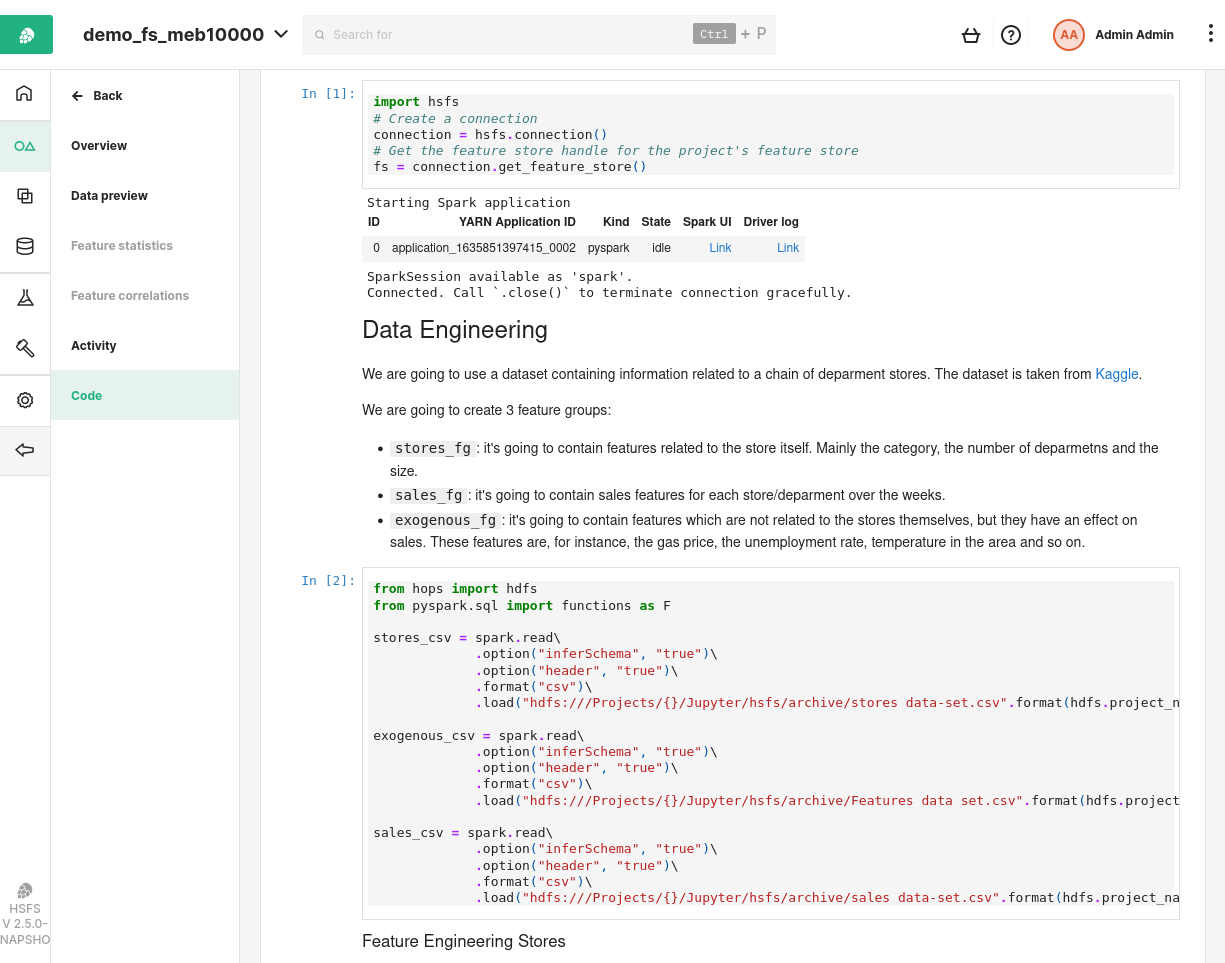Click the database storage icon in sidebar
The height and width of the screenshot is (963, 1225).
coord(25,246)
